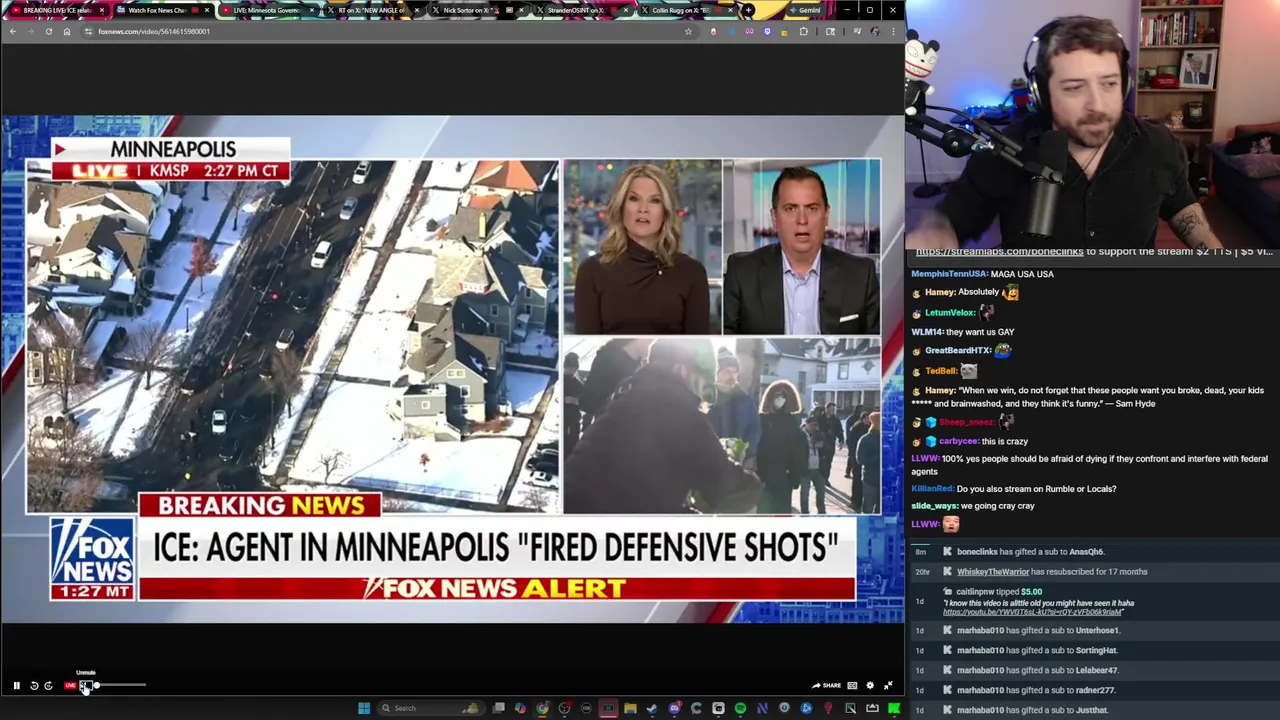Open WhiskeyTheWarrior's username in the activity feed
1280x720 pixels.
tap(993, 572)
